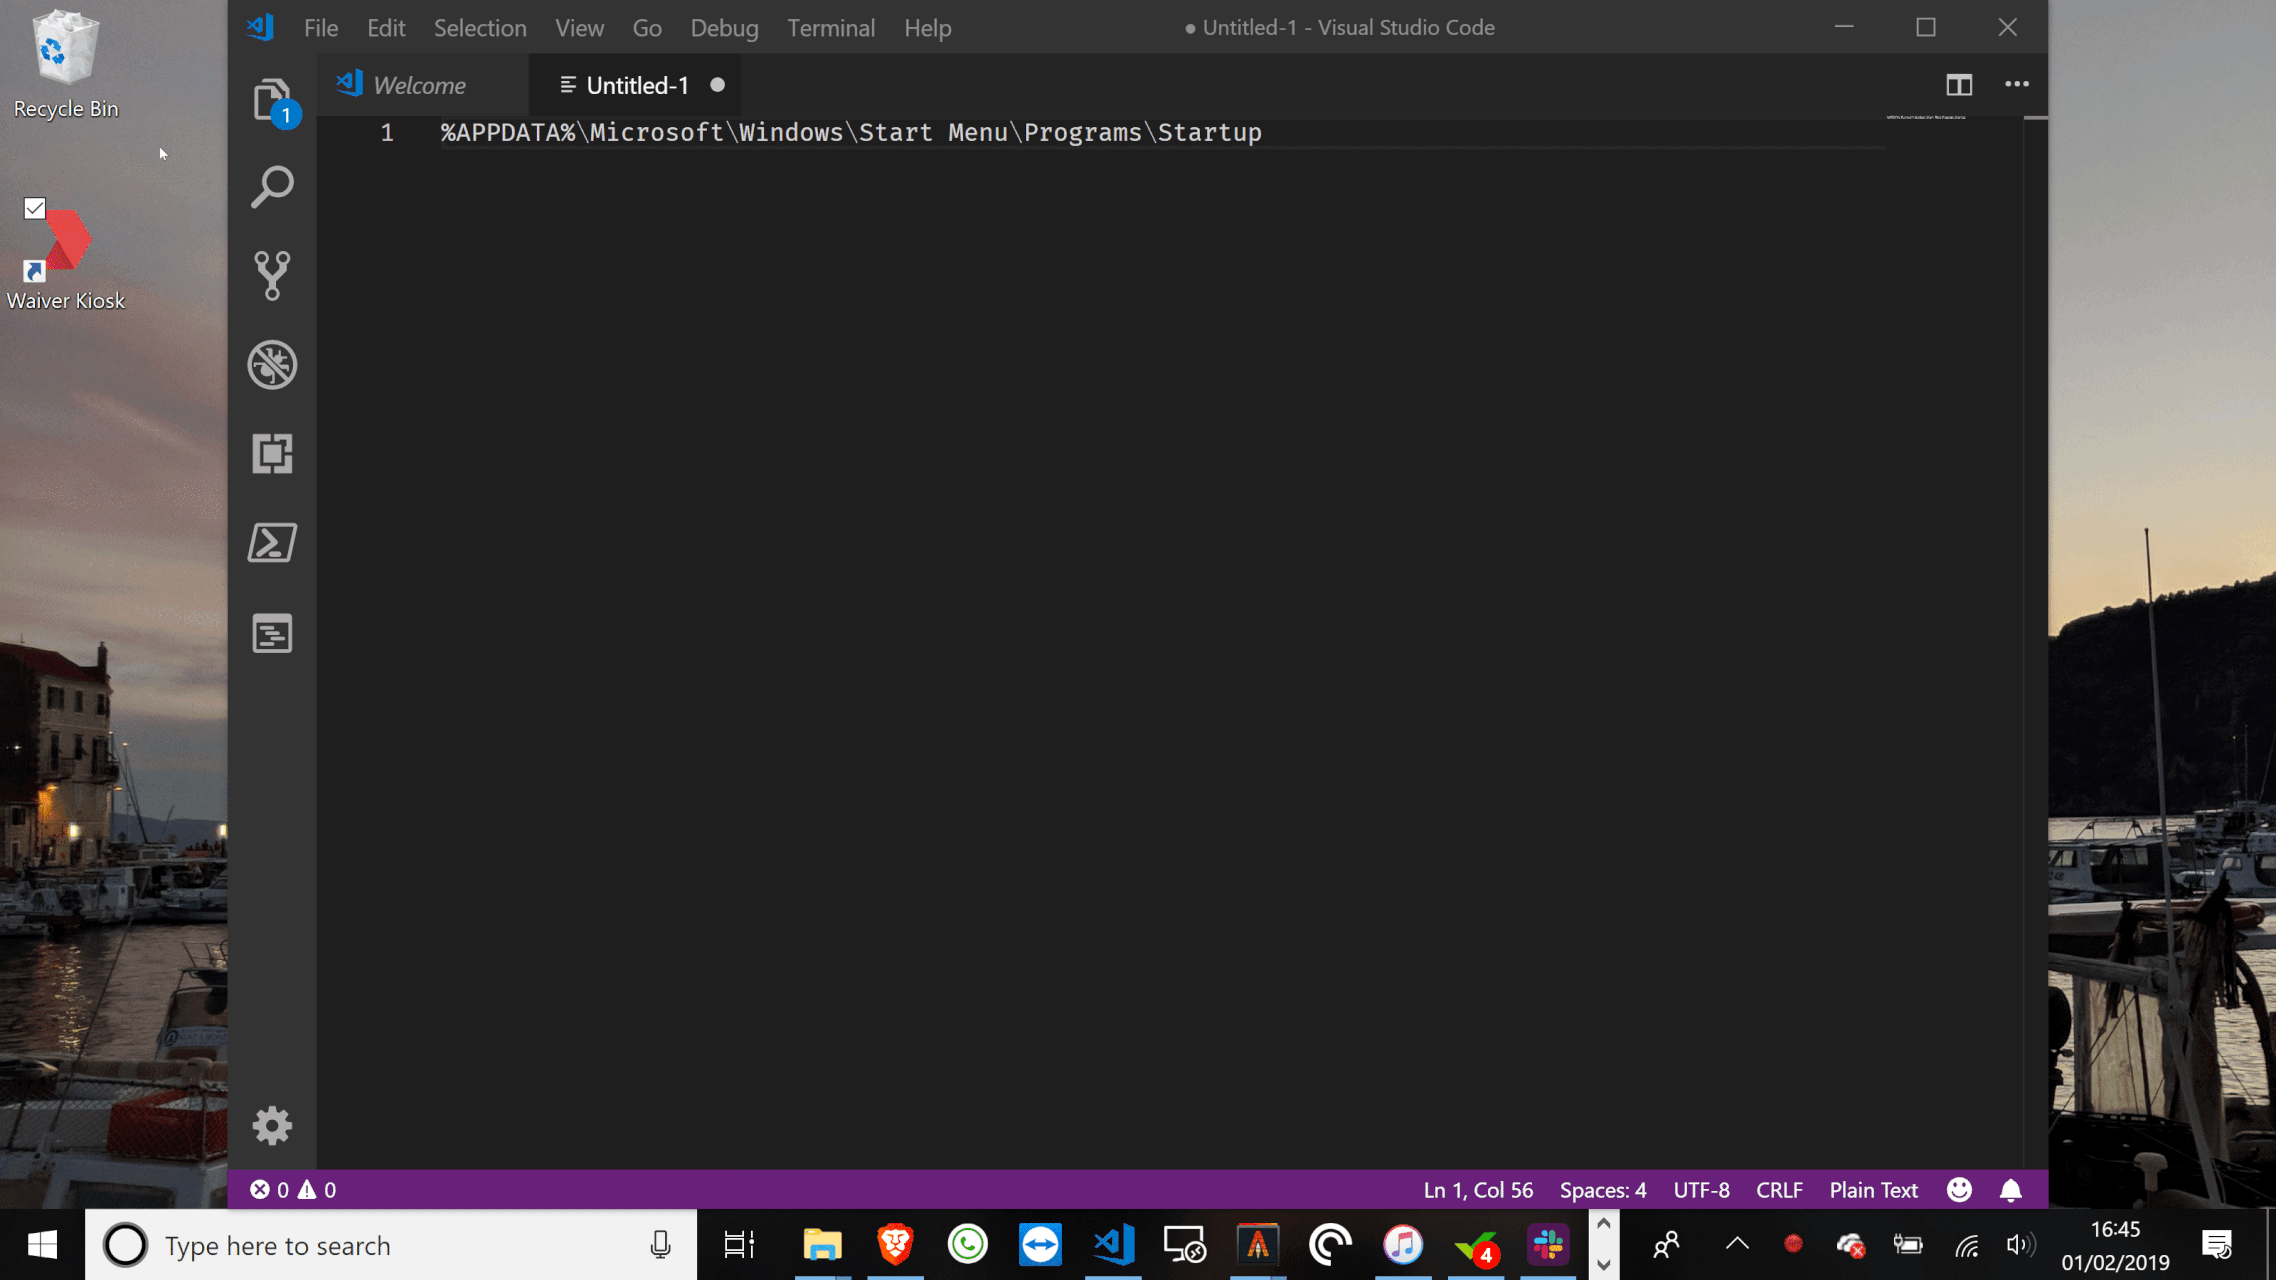This screenshot has width=2276, height=1280.
Task: Click Ln 1, Col 56 in status bar
Action: pos(1478,1190)
